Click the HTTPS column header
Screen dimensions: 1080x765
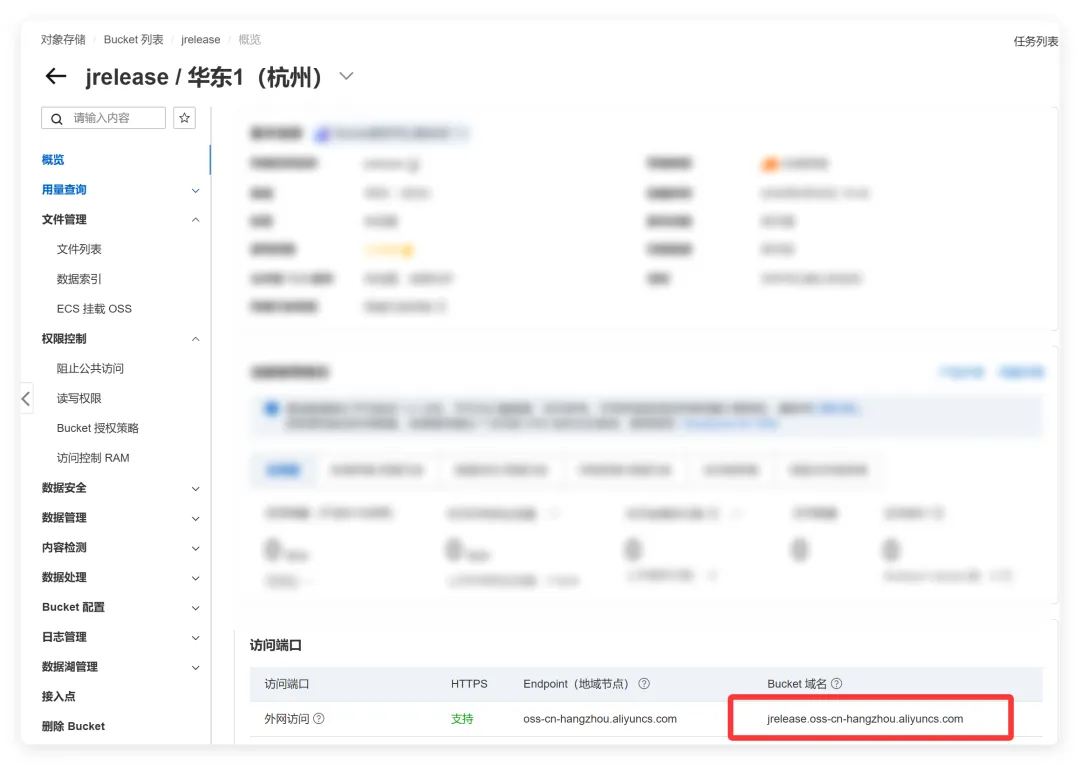coord(469,684)
